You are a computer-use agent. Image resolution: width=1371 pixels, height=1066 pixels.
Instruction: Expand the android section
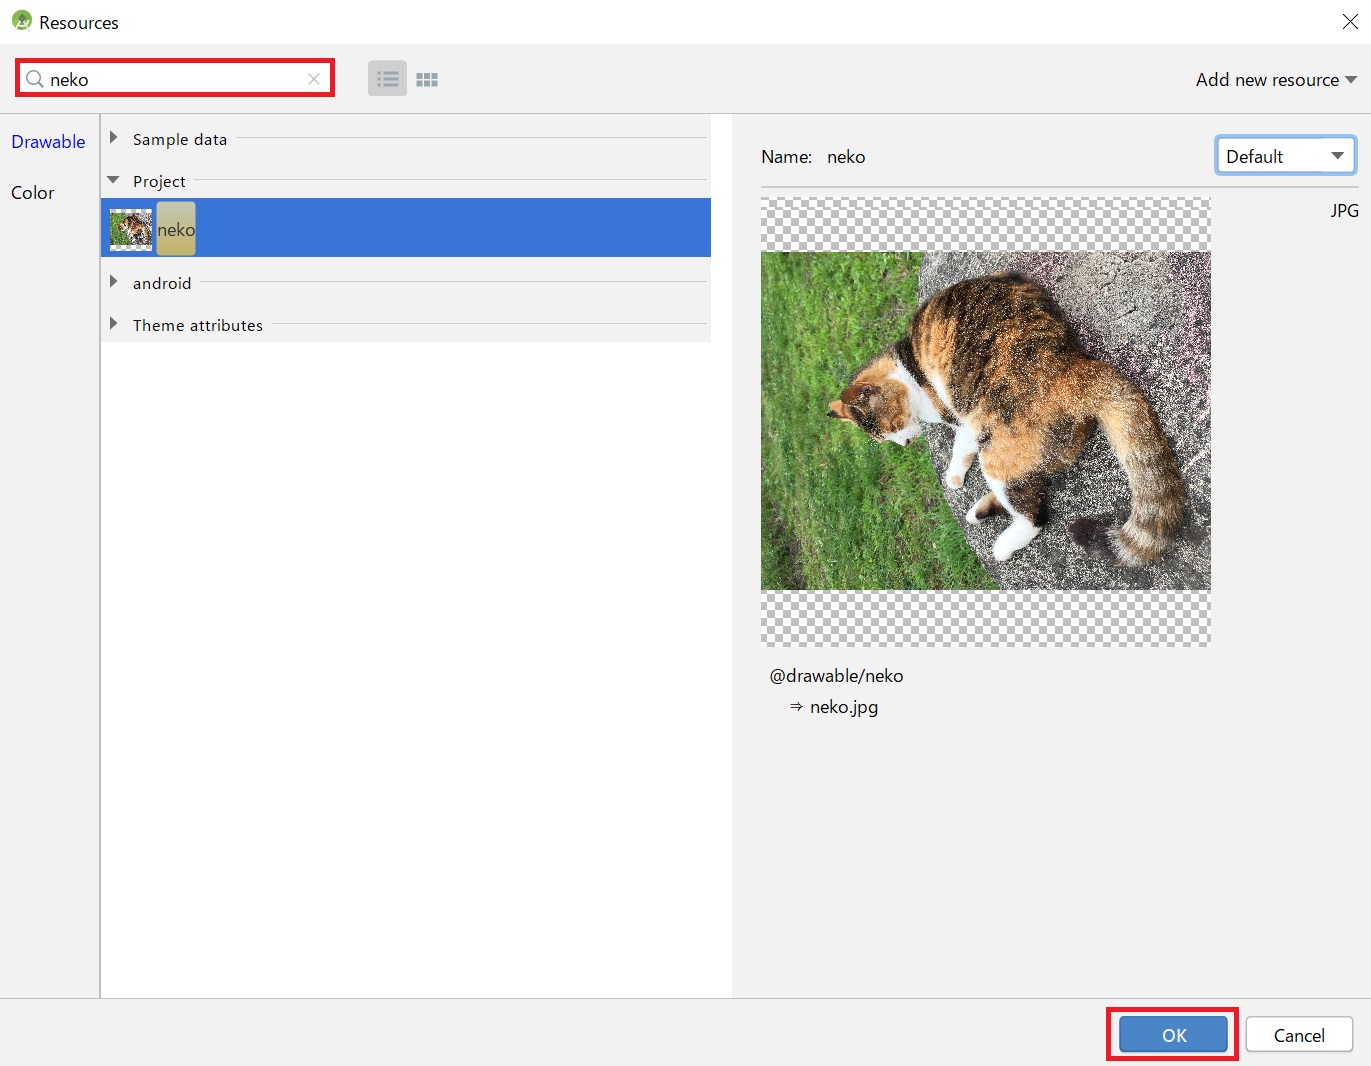tap(114, 282)
